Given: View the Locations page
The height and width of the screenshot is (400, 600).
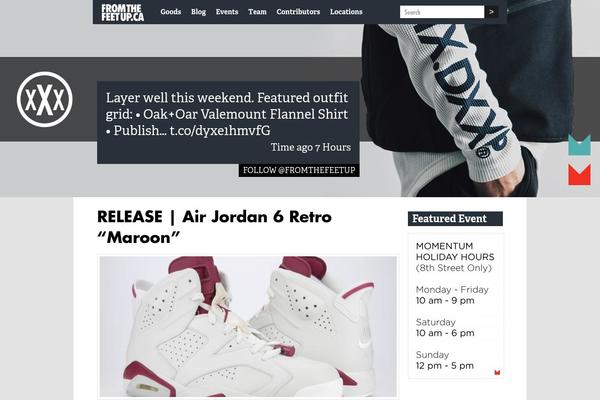Looking at the screenshot, I should [x=346, y=12].
